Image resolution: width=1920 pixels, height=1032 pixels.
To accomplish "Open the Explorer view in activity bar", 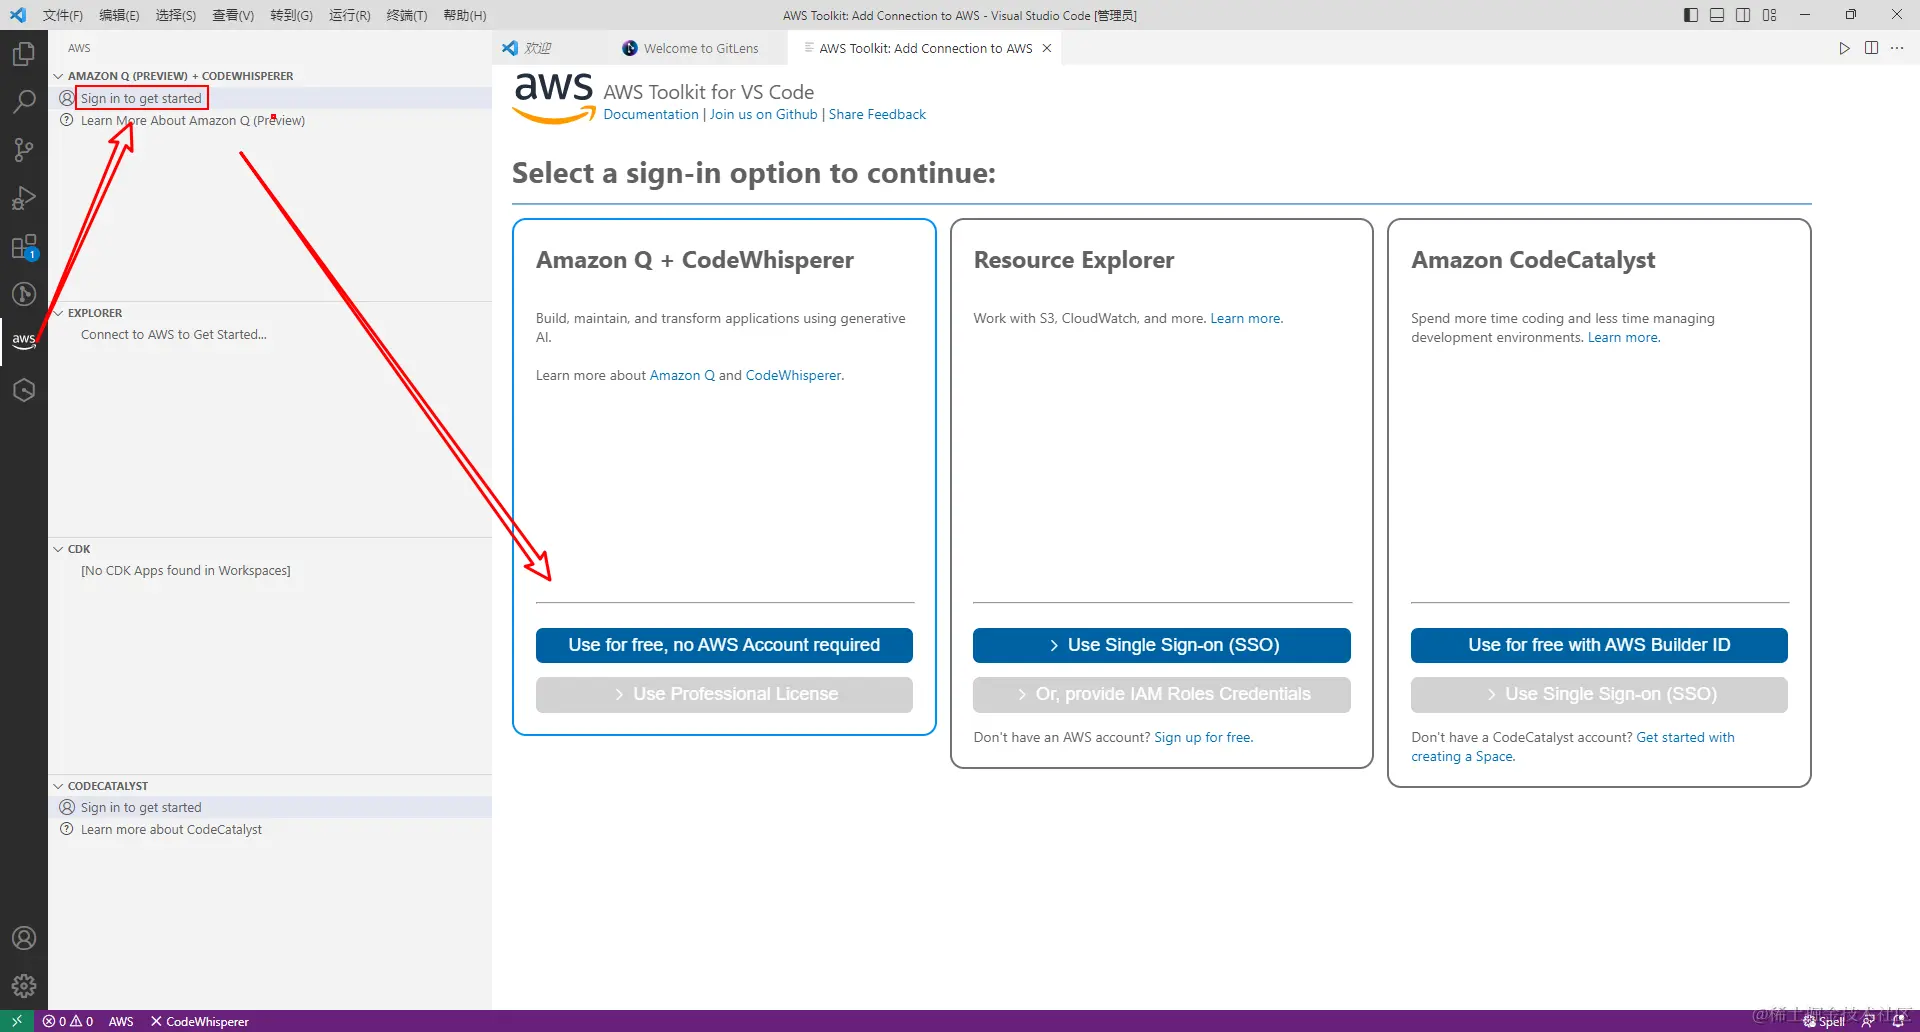I will 24,53.
